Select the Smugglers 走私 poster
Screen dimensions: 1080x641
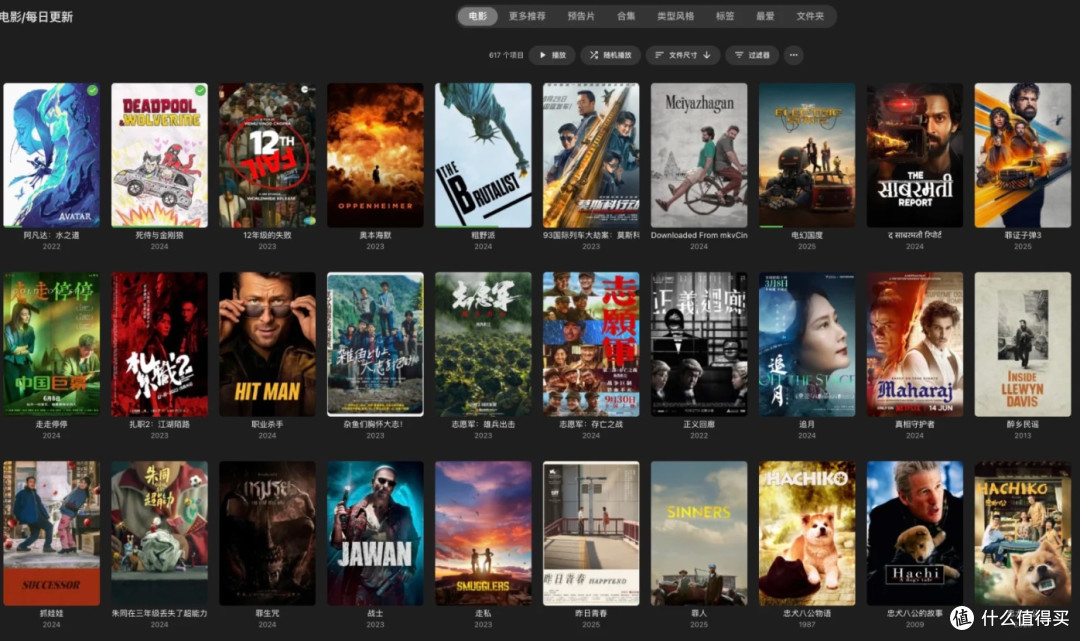(x=484, y=534)
